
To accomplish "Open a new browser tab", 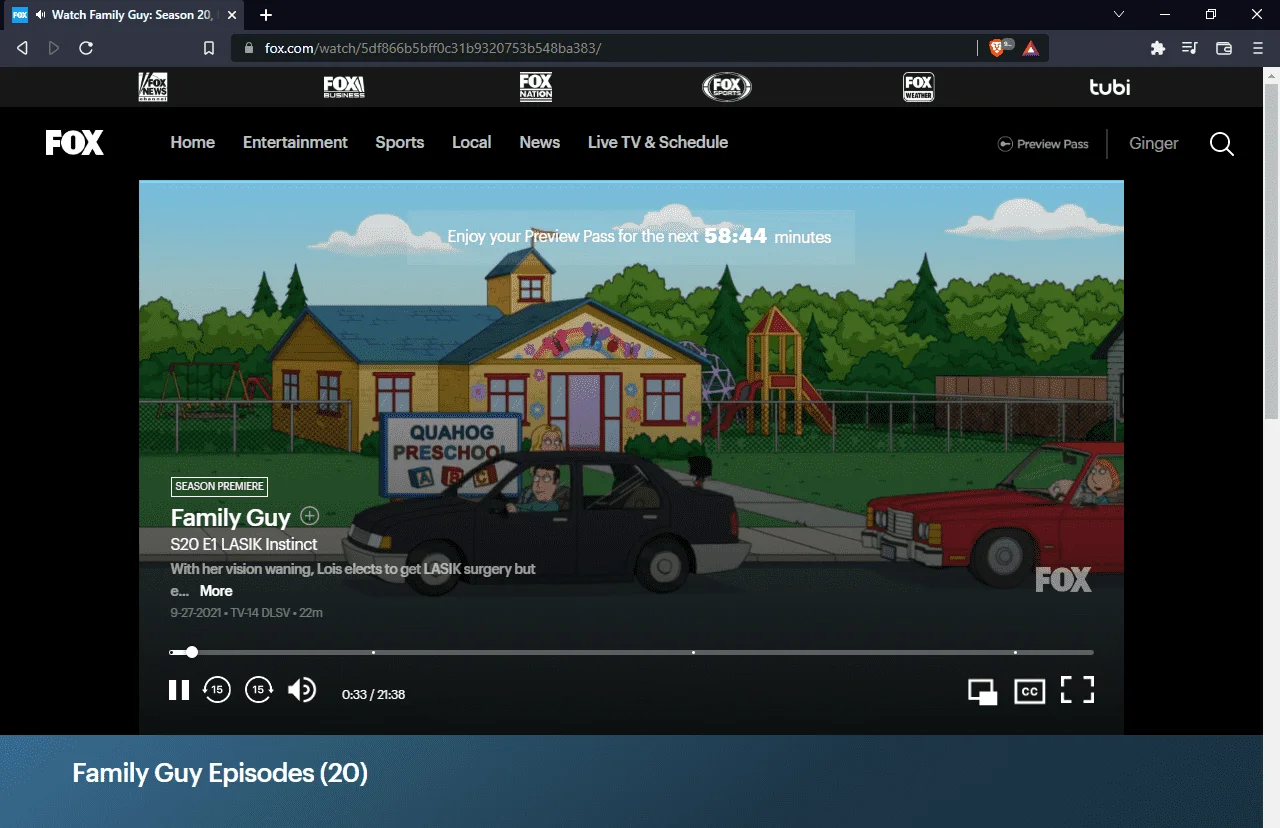I will pos(266,15).
